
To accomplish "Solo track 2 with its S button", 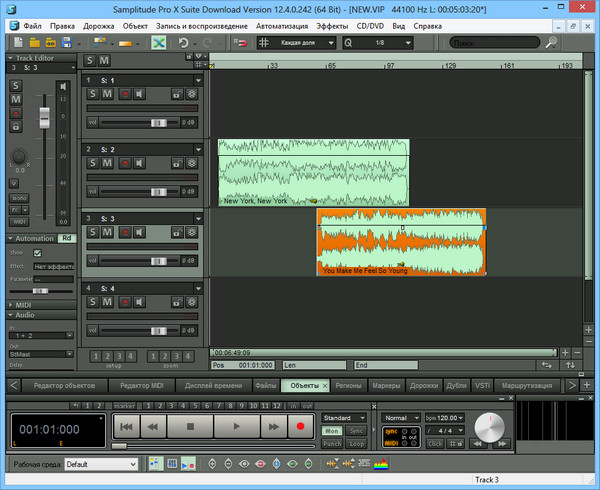I will tap(93, 163).
